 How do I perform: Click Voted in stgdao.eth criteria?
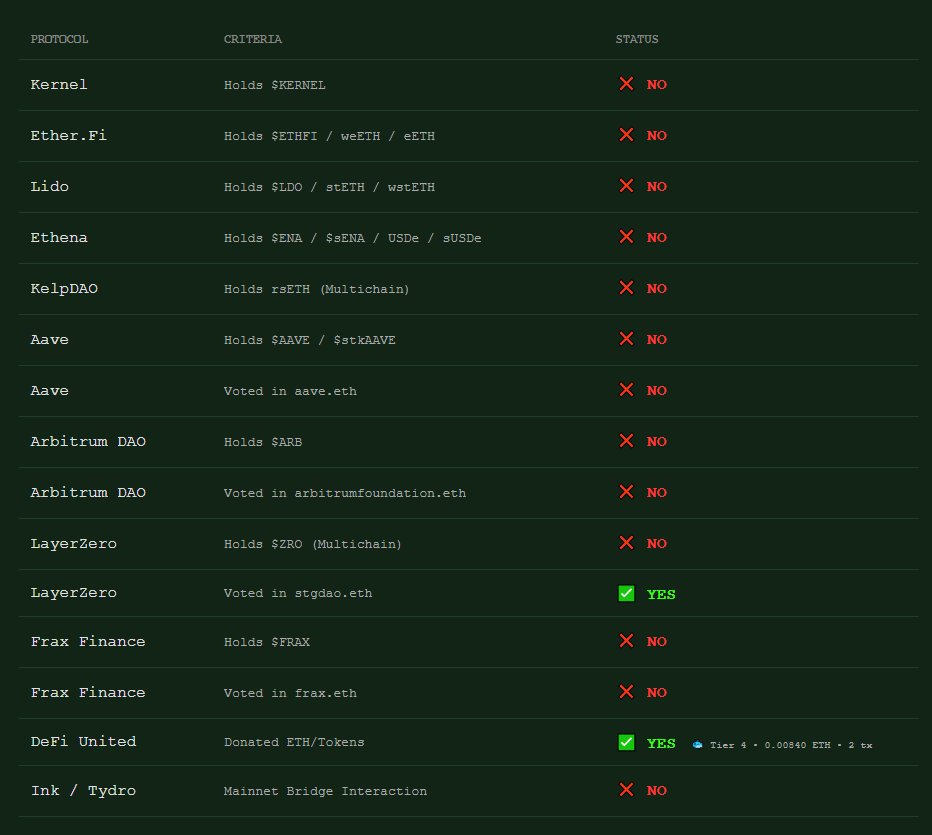tap(298, 594)
